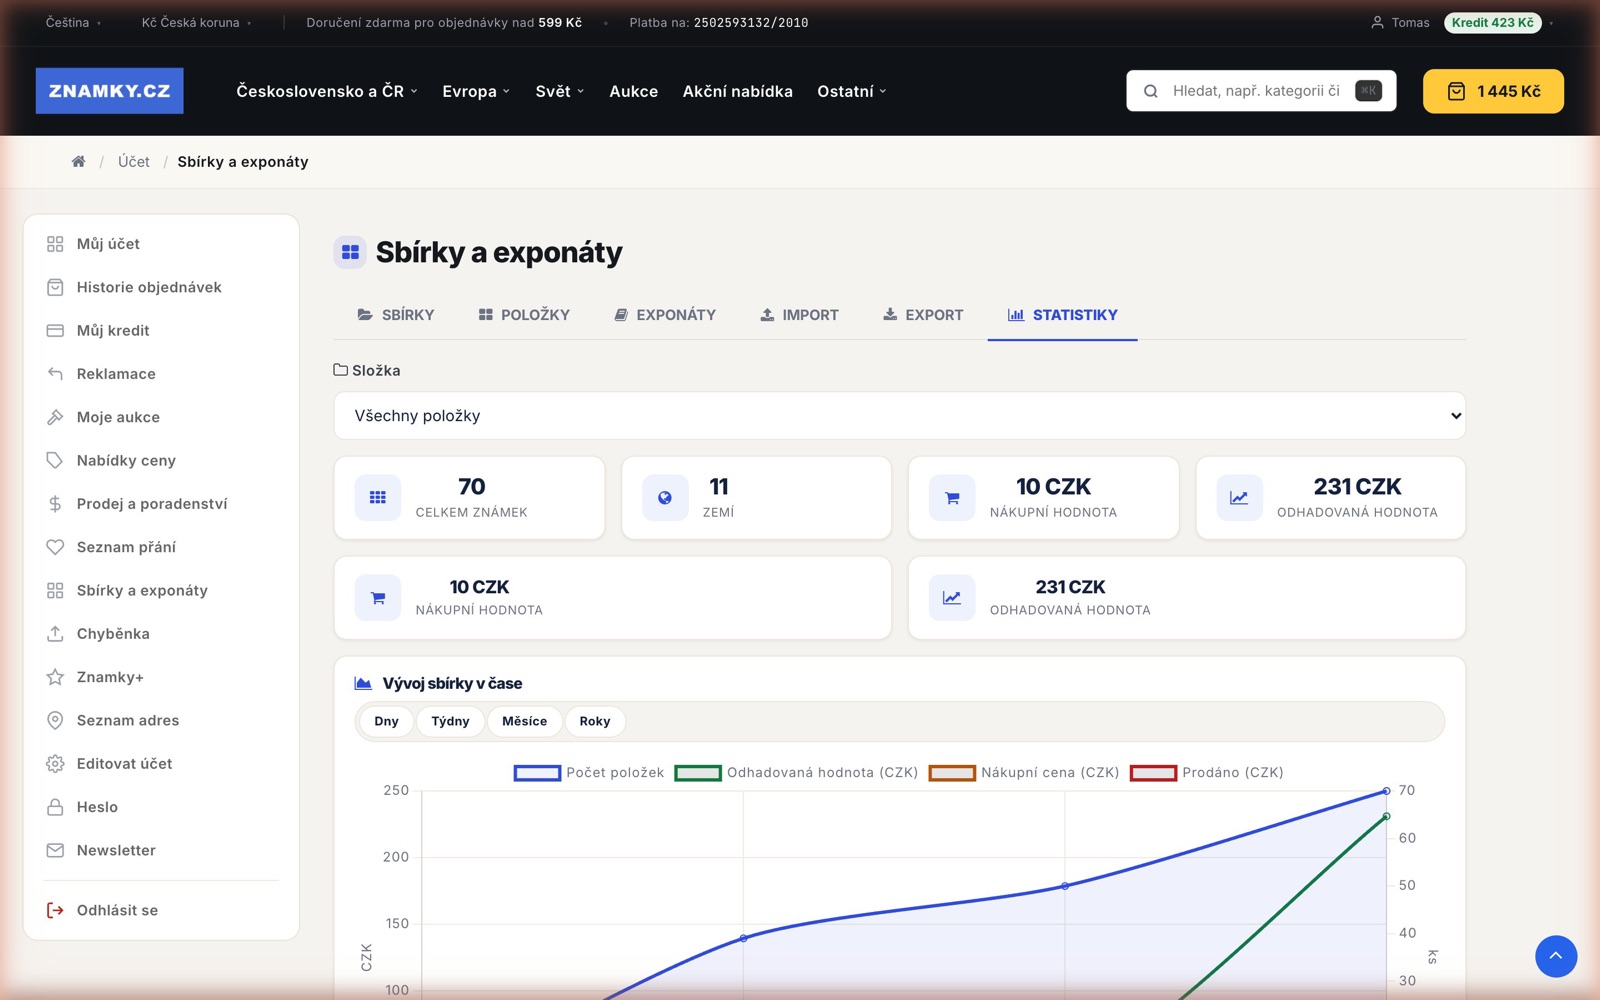Switch to the POLOŽKY tab
This screenshot has height=1000, width=1600.
[524, 315]
